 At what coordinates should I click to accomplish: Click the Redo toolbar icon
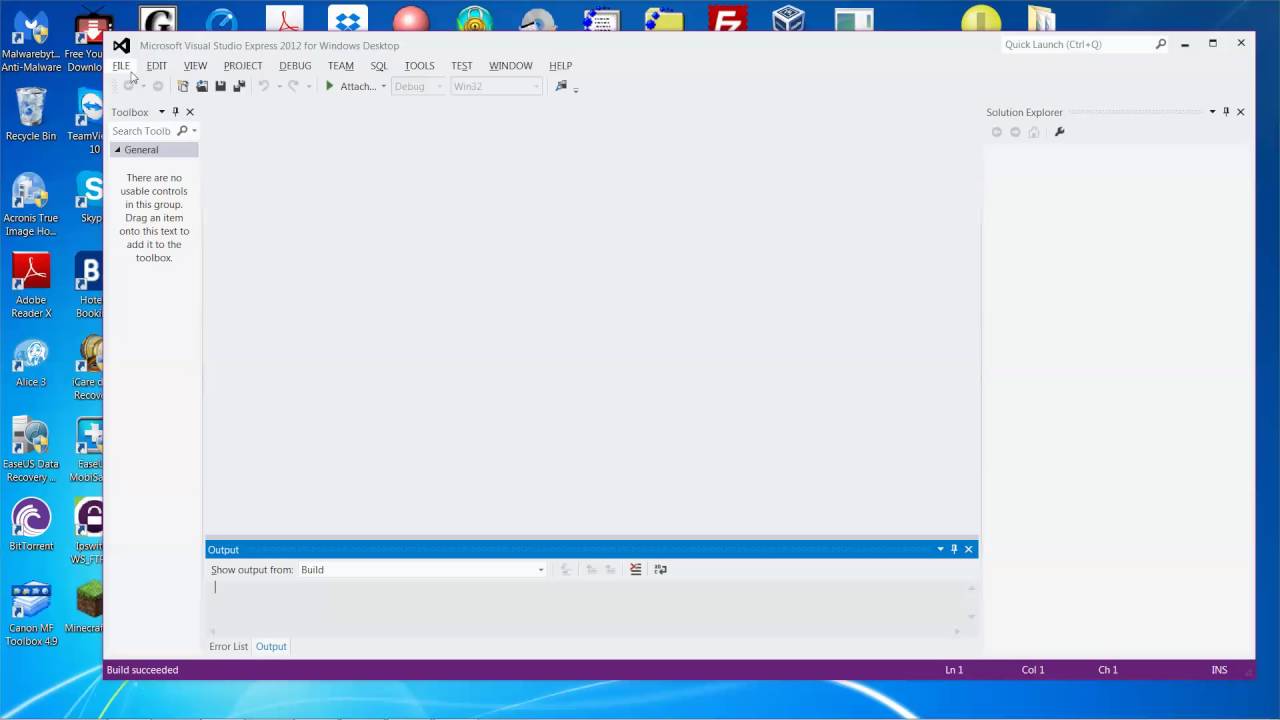[293, 86]
